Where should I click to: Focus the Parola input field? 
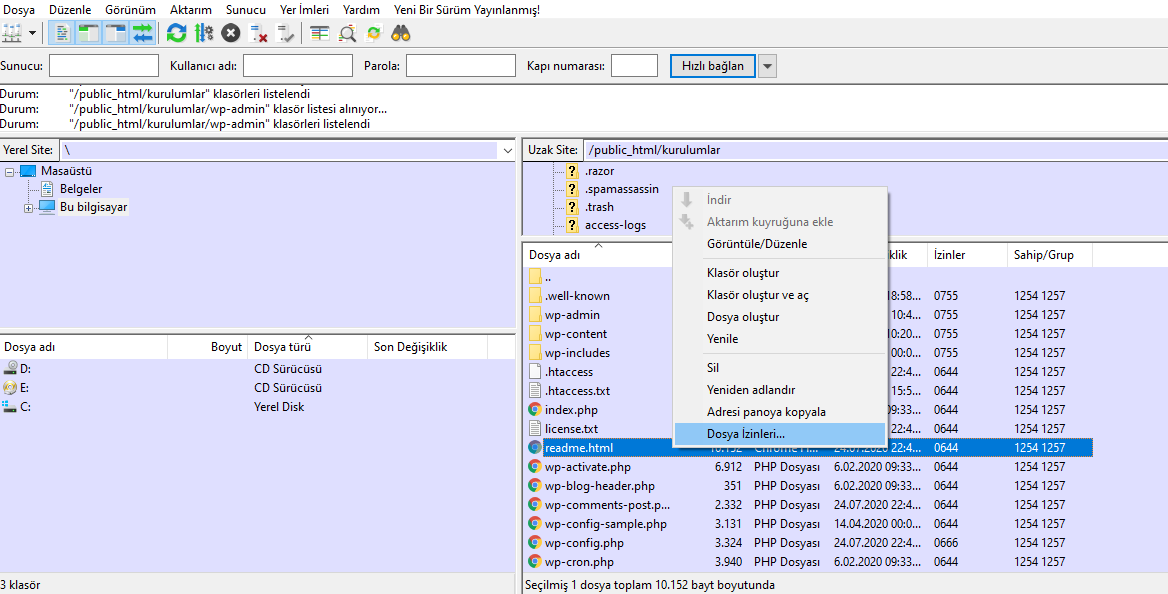pos(461,66)
